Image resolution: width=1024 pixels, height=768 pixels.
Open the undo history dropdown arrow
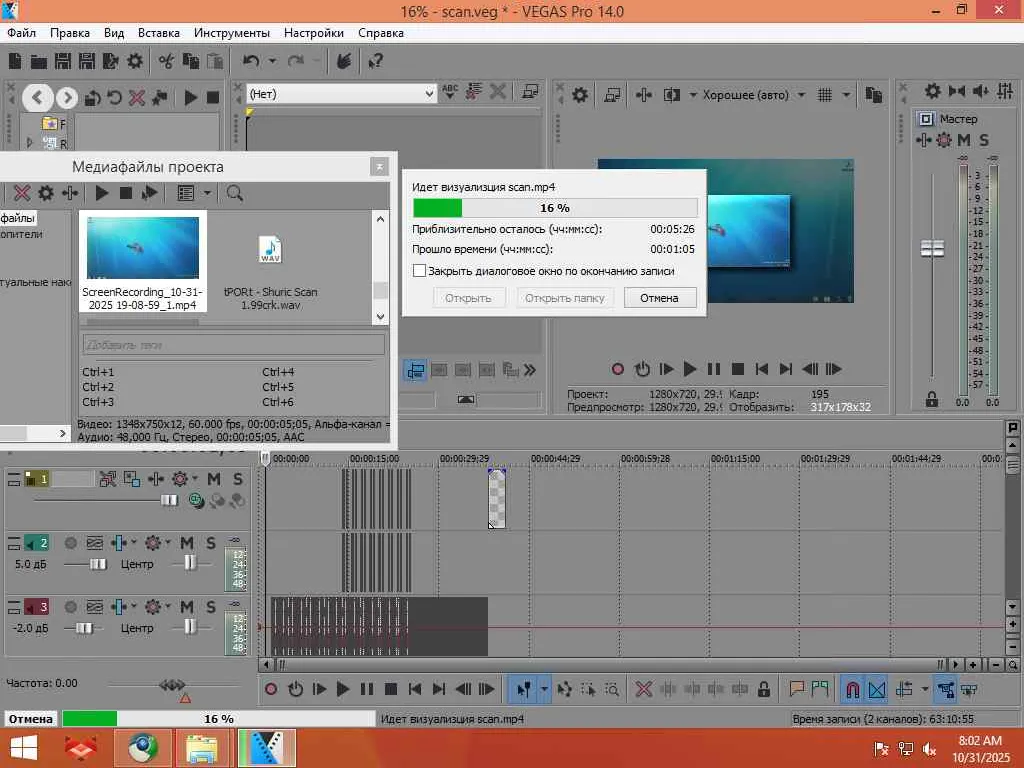[272, 61]
